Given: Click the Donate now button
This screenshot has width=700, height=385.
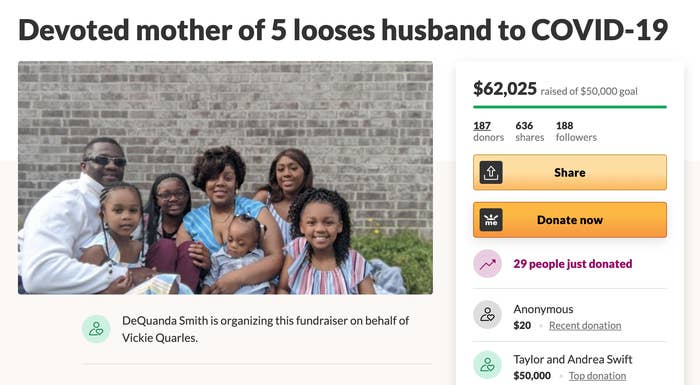Looking at the screenshot, I should click(x=570, y=220).
